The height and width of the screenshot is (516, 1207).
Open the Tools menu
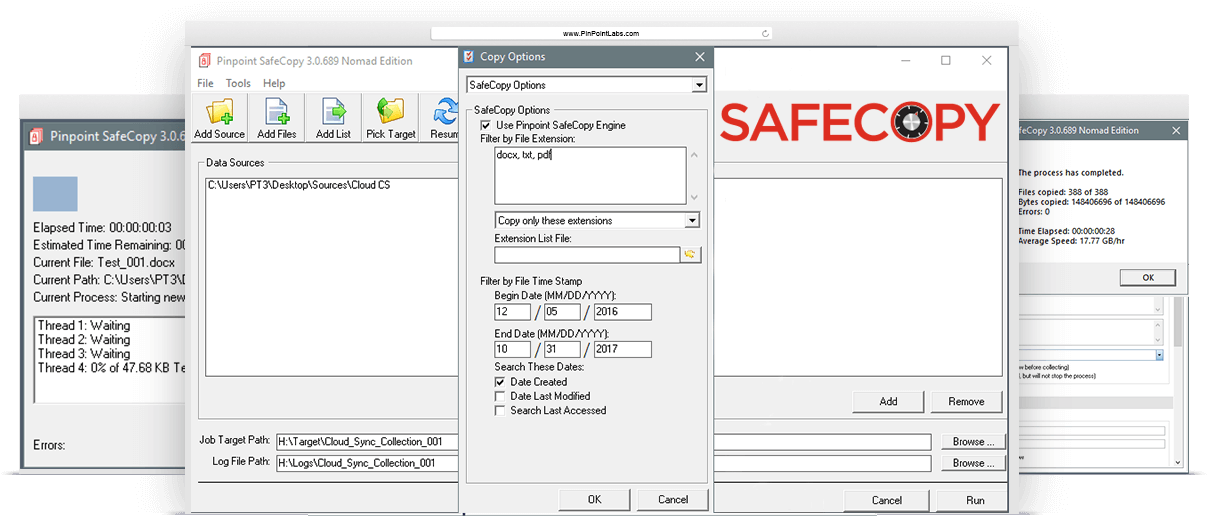[238, 83]
